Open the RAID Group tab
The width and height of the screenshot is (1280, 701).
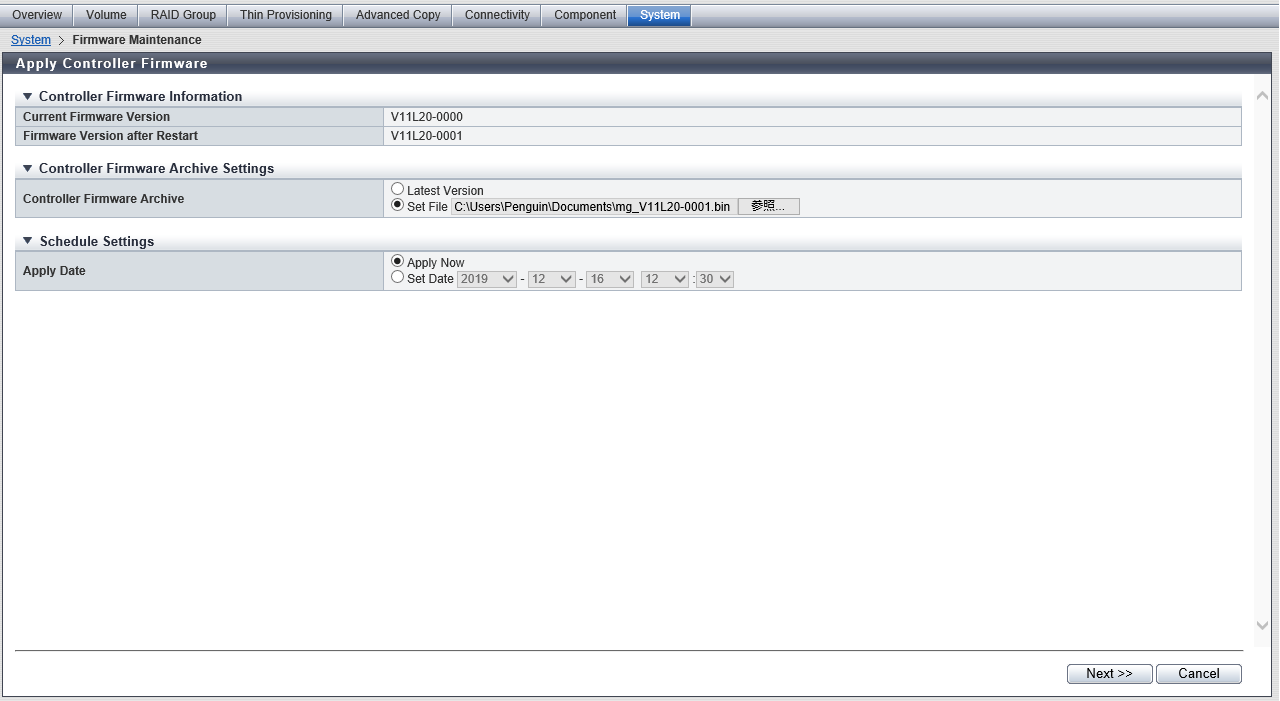coord(183,15)
